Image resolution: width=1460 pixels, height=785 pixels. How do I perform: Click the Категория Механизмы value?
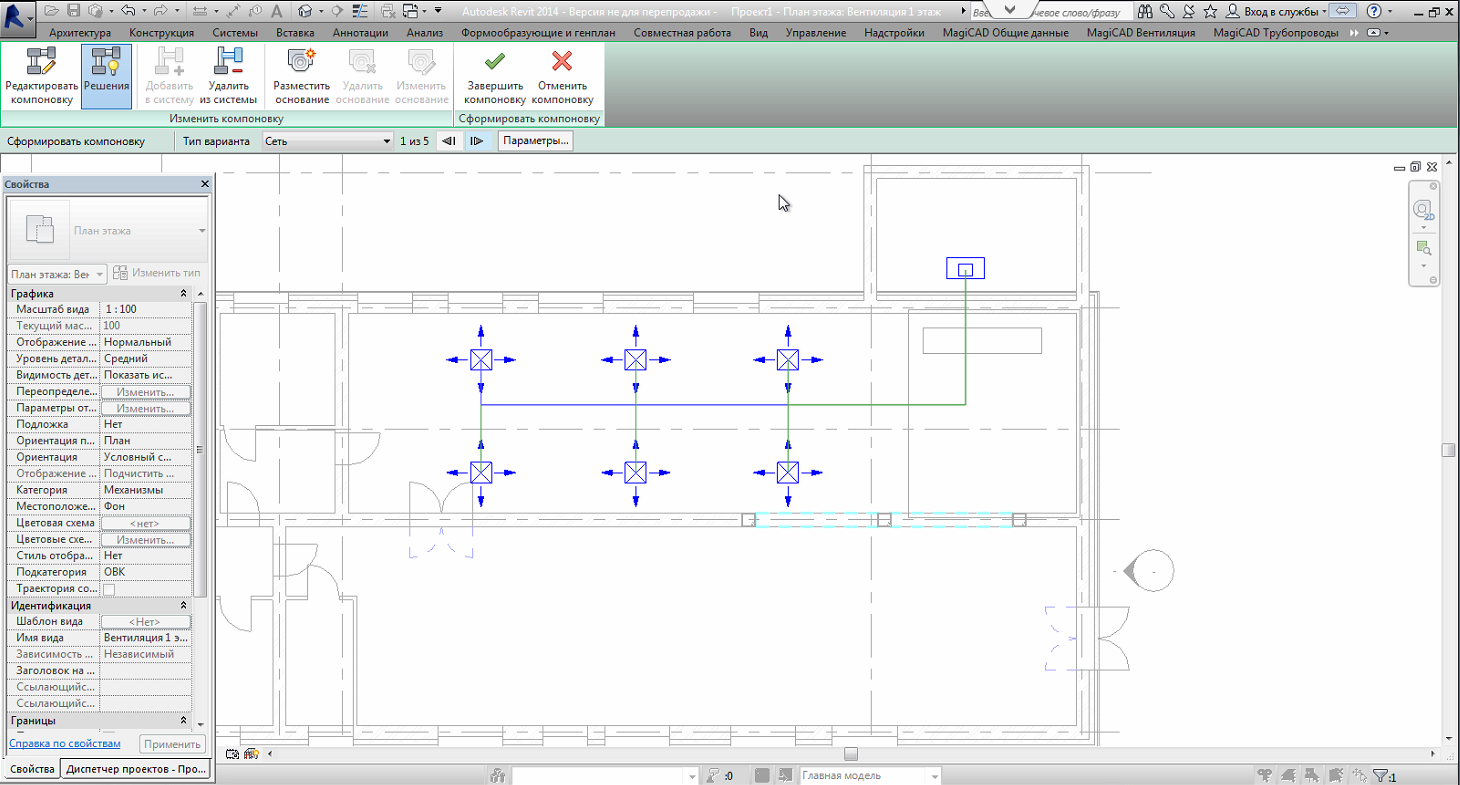click(x=146, y=491)
